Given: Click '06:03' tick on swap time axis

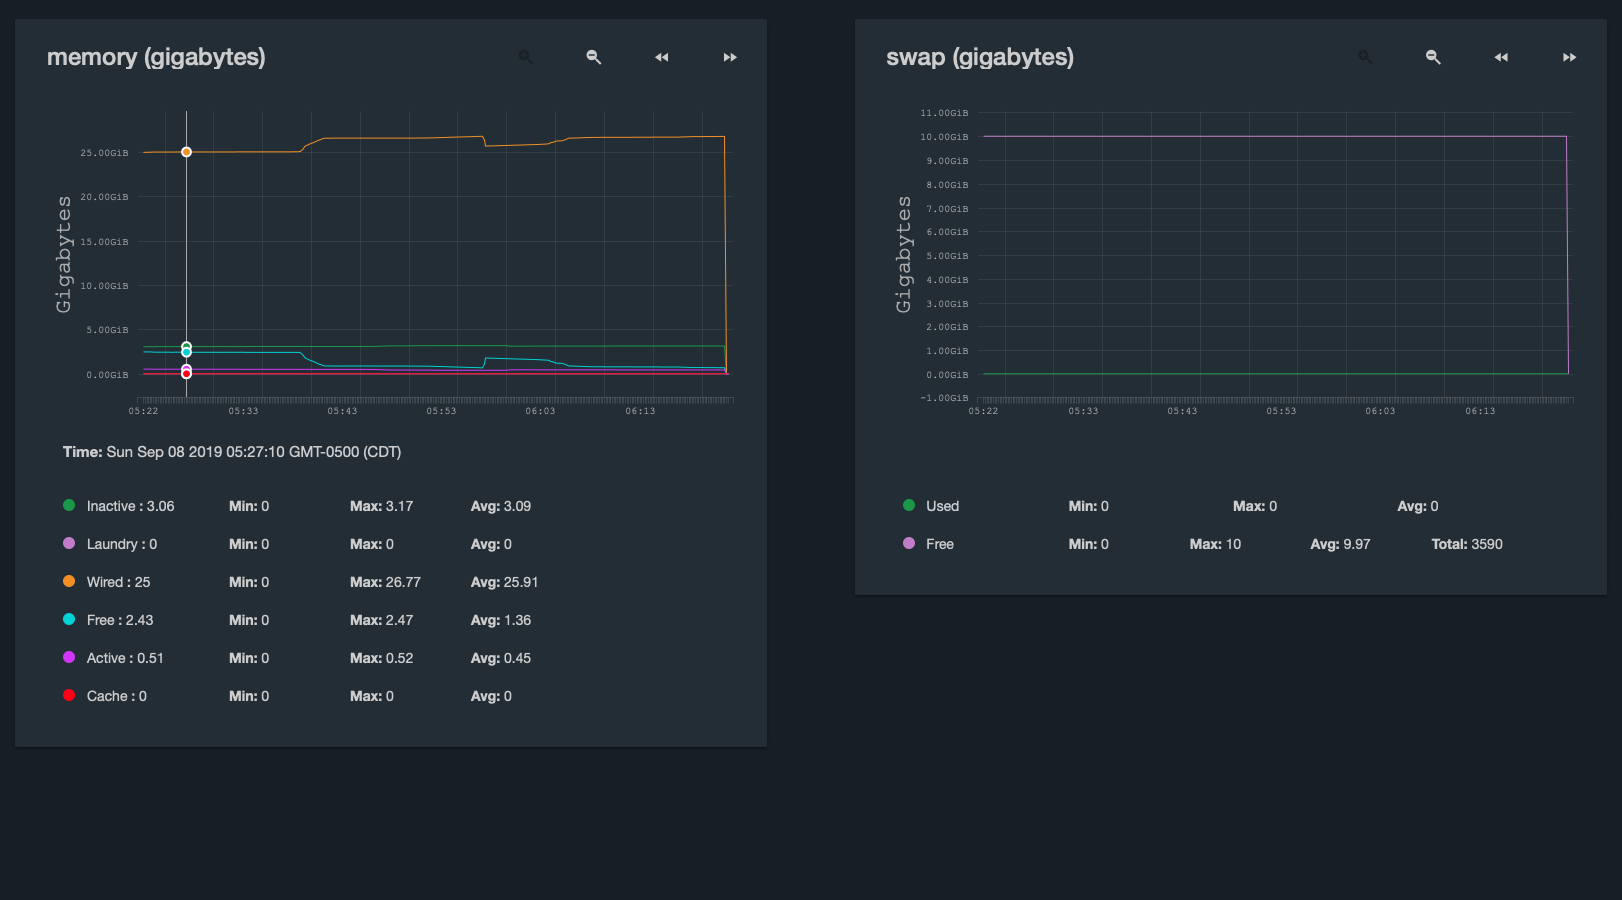Looking at the screenshot, I should pos(1380,411).
